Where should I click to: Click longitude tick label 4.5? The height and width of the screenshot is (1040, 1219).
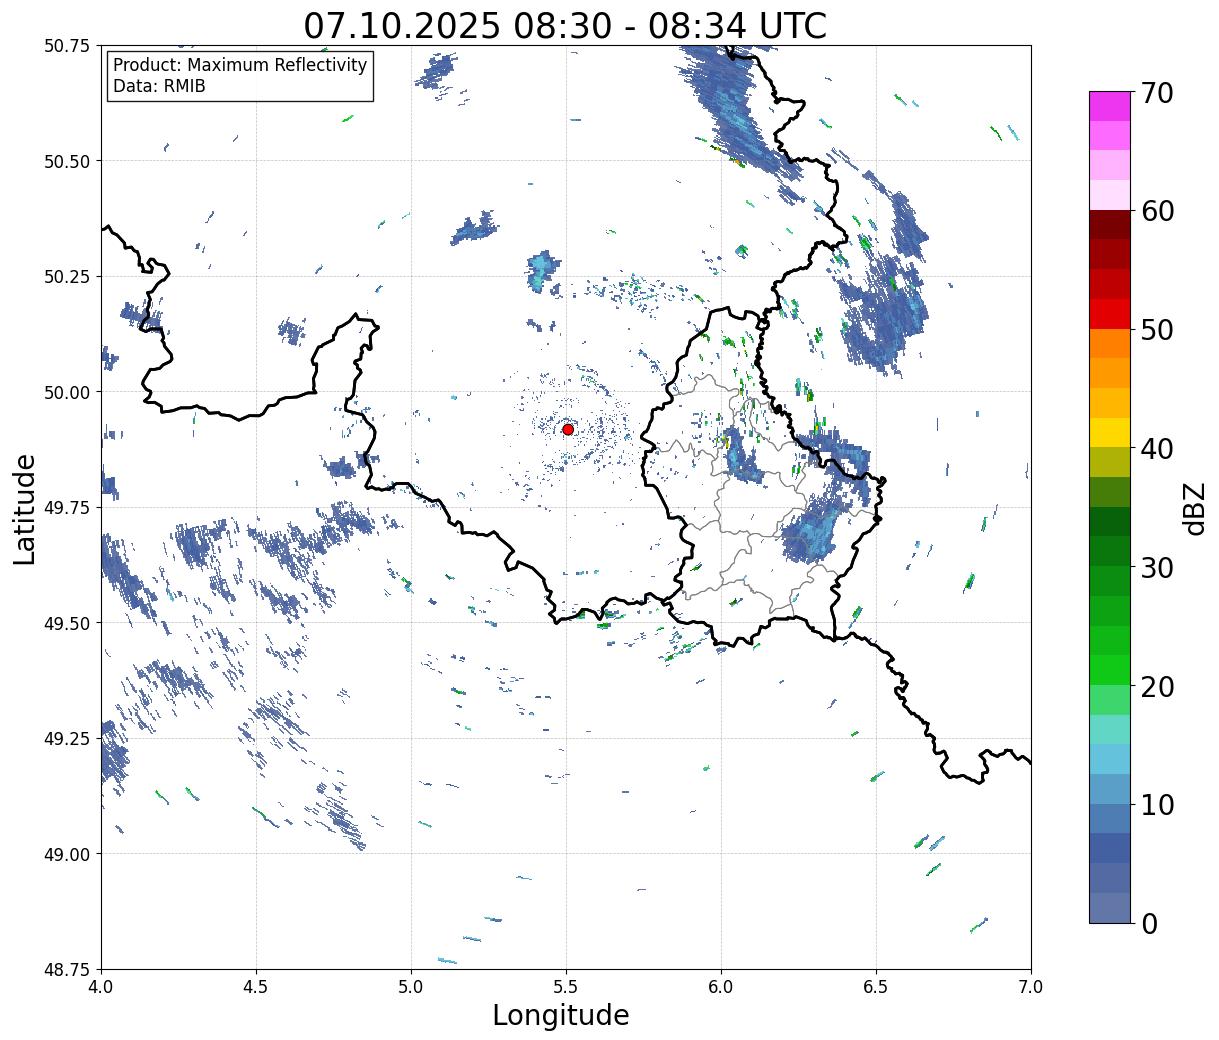256,987
